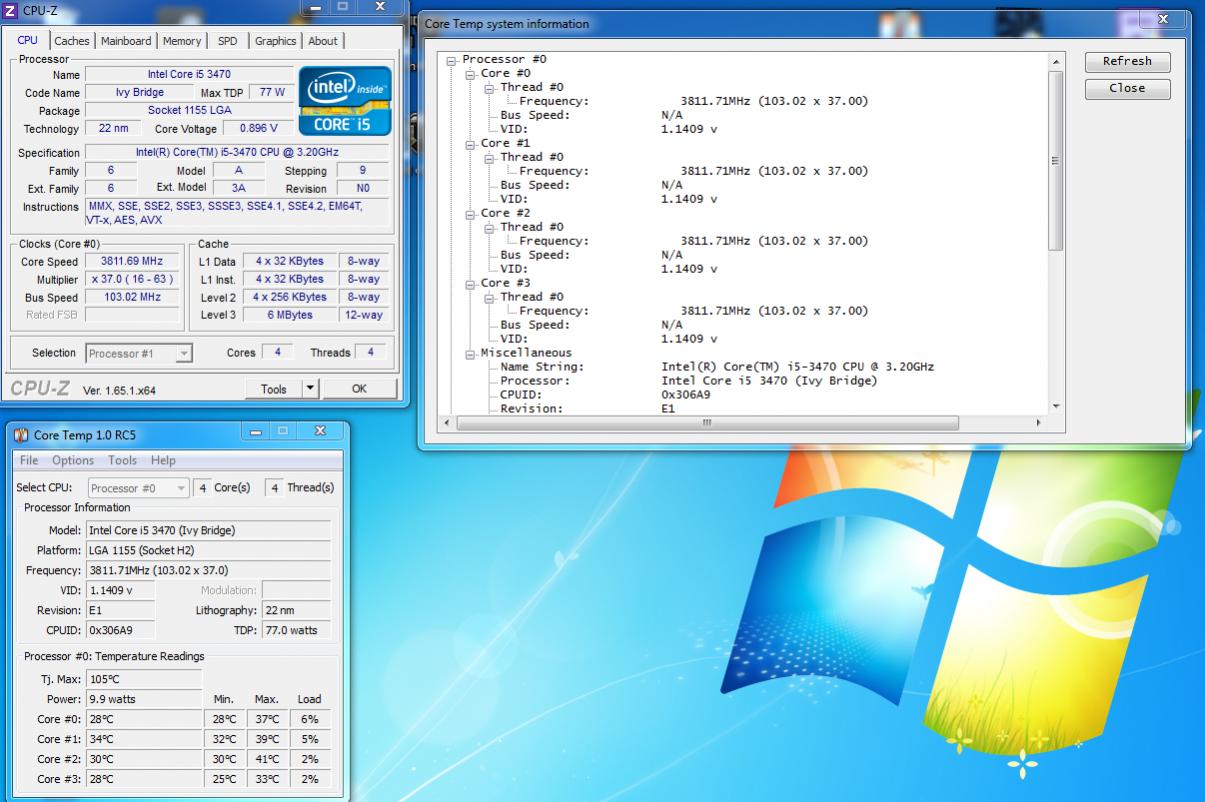Image resolution: width=1205 pixels, height=802 pixels.
Task: Click the Specification field in CPU-Z
Action: point(238,152)
